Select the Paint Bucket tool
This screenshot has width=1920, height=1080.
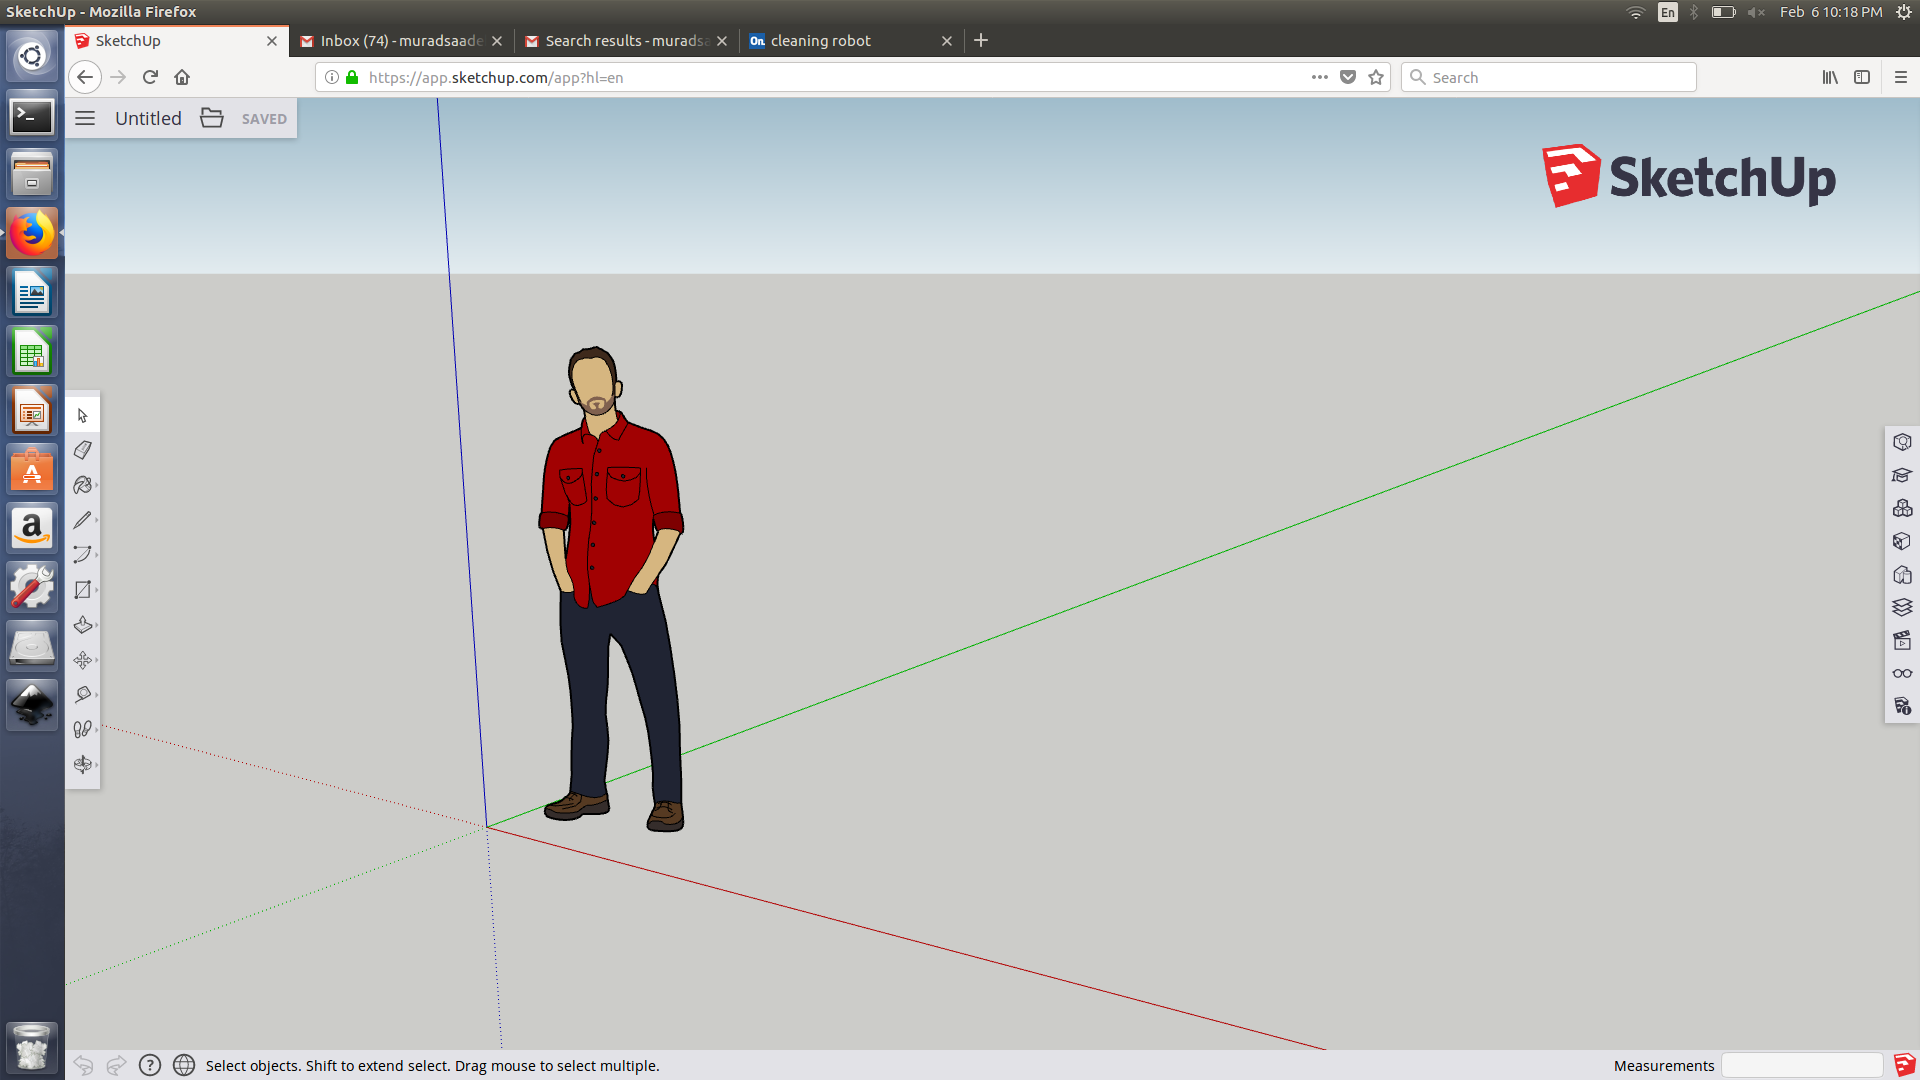coord(83,485)
